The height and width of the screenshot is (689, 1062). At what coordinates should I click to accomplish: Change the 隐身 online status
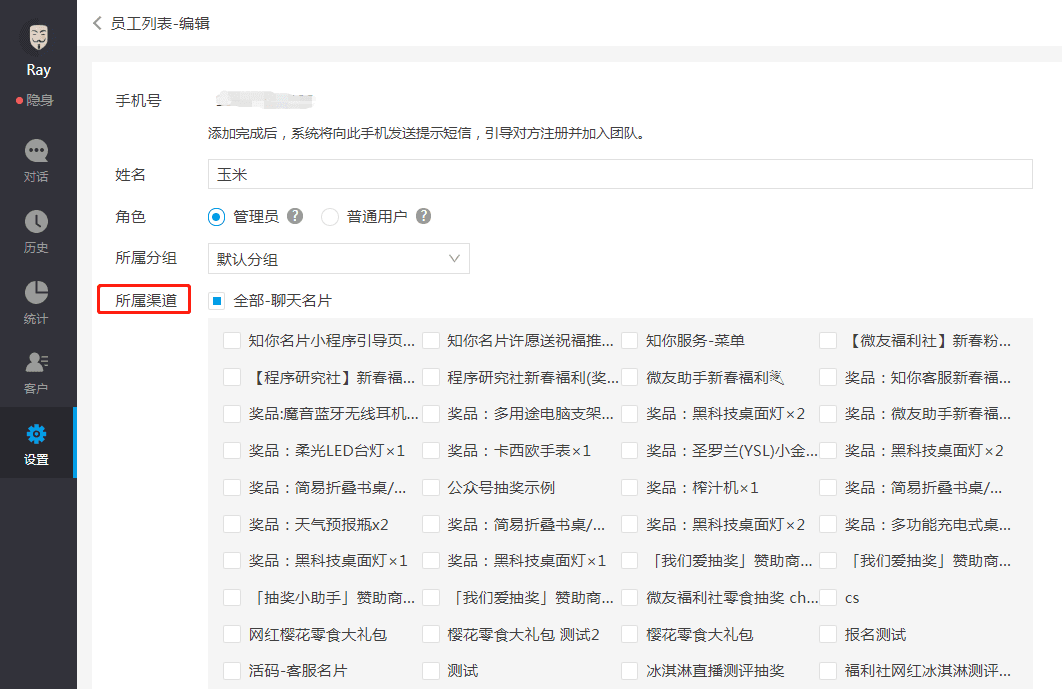tap(35, 100)
